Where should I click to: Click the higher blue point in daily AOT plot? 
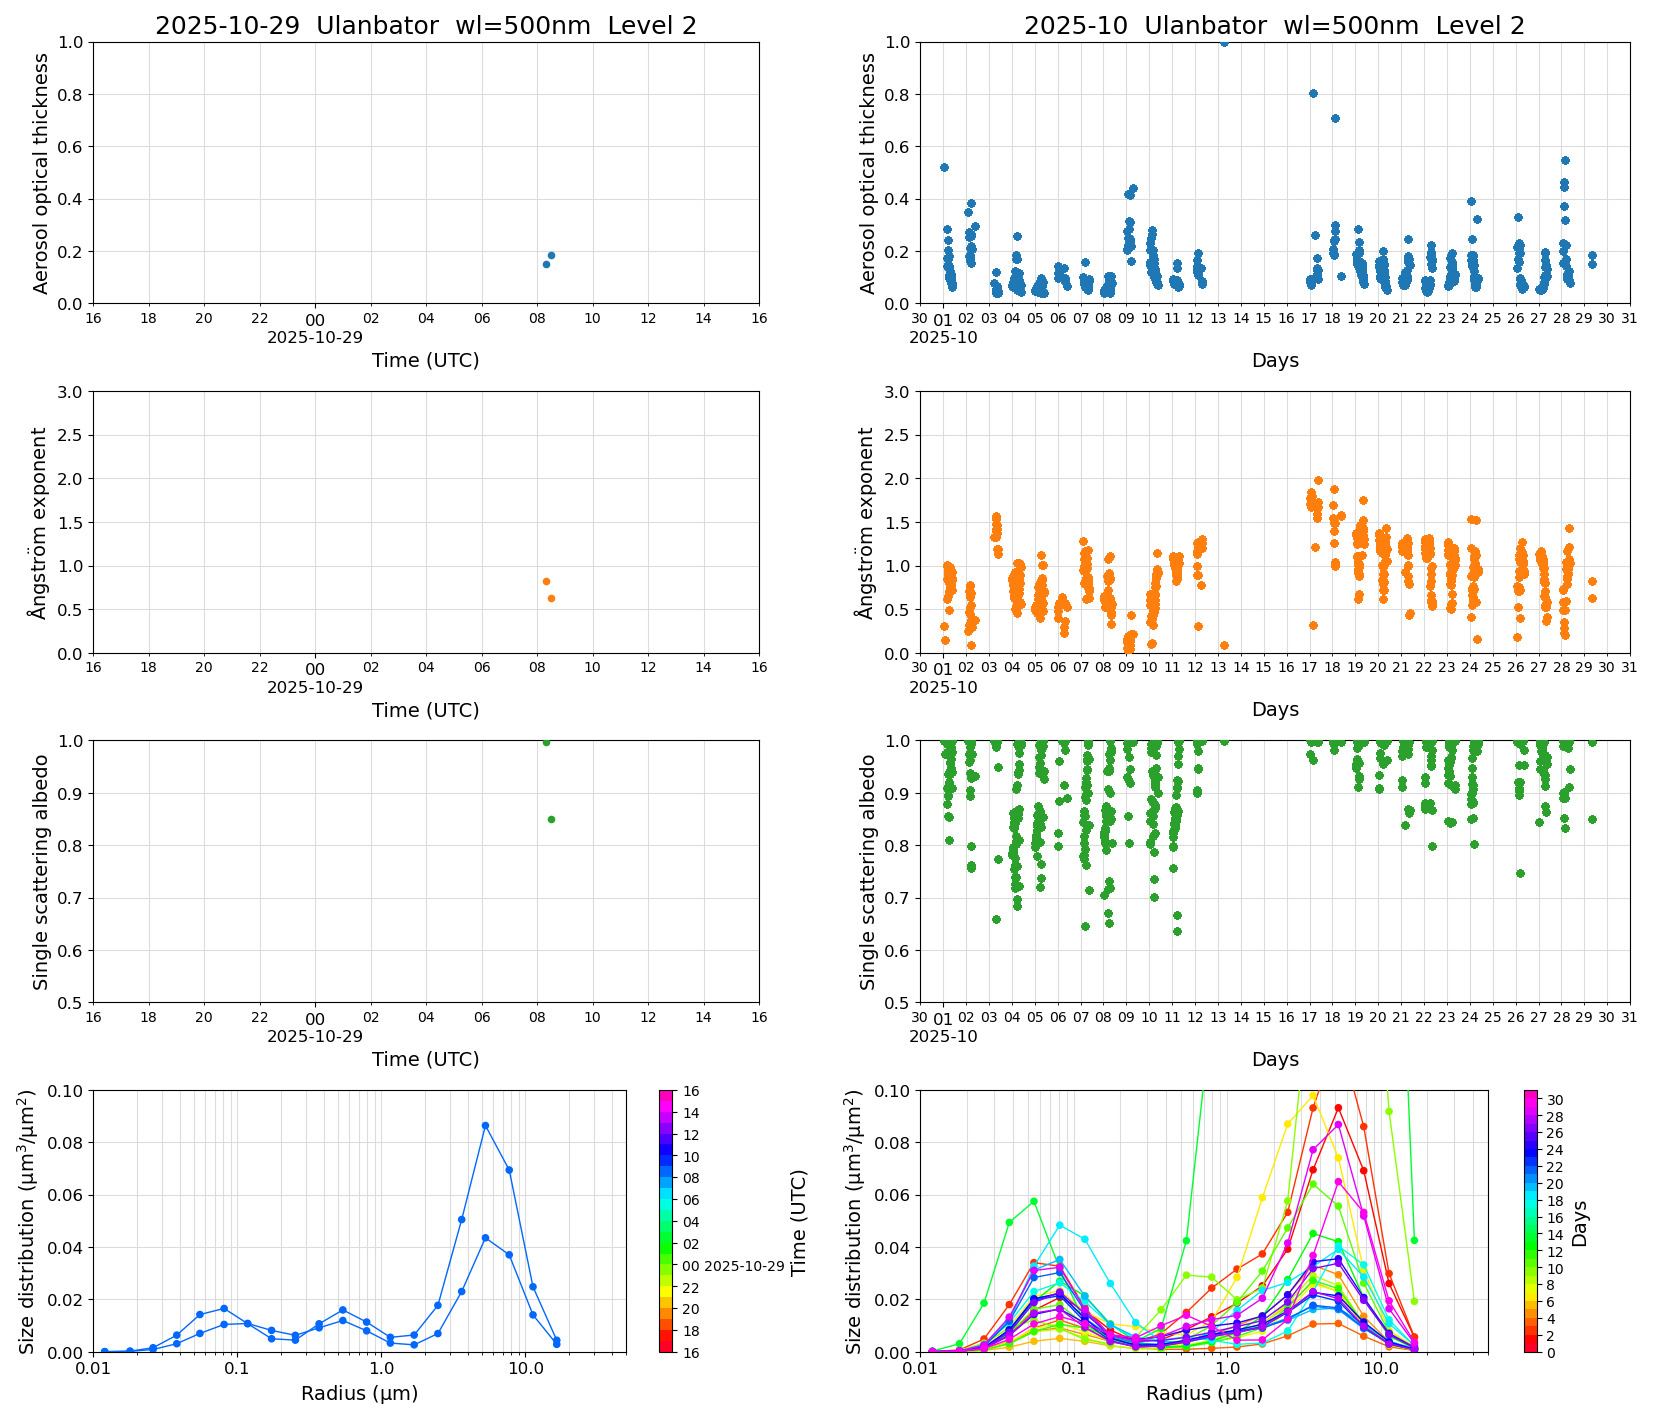(x=551, y=255)
